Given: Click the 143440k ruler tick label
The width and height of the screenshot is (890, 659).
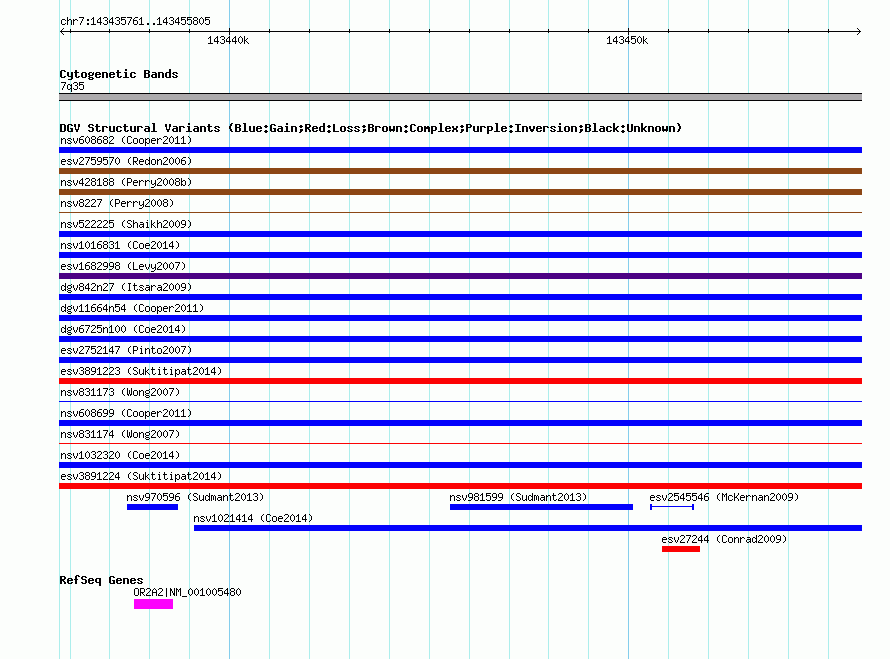Looking at the screenshot, I should [228, 40].
